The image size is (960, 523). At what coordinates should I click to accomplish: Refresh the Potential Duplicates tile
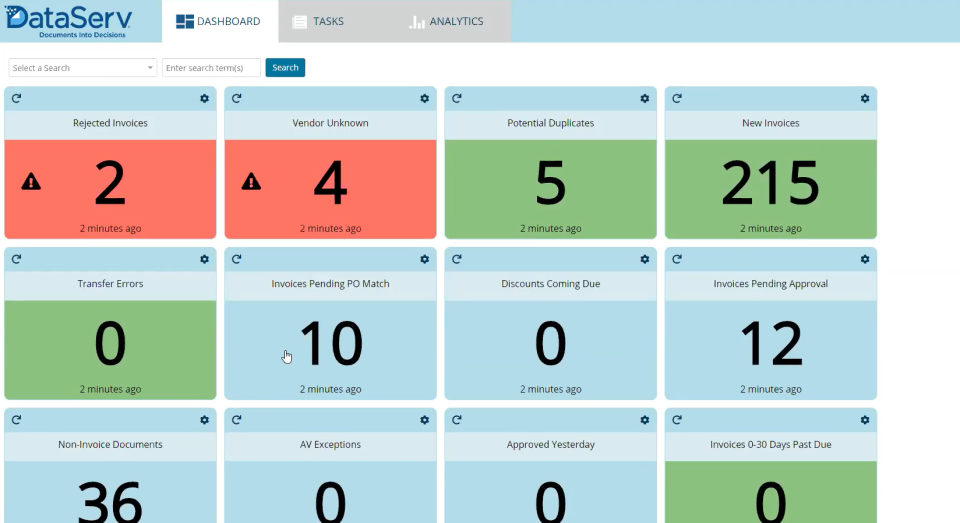click(457, 98)
